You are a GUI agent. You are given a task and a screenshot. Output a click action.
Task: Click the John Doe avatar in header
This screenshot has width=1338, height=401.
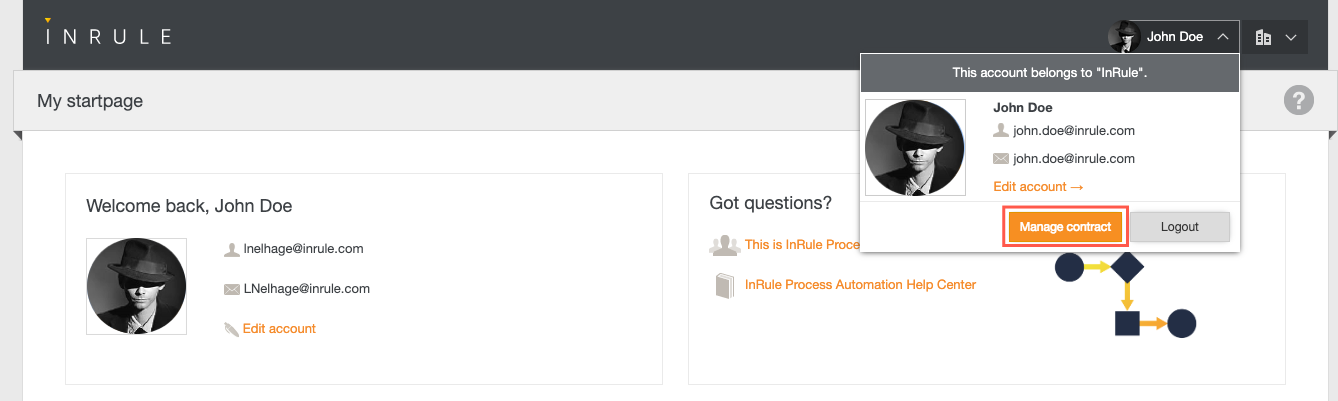[x=1124, y=37]
